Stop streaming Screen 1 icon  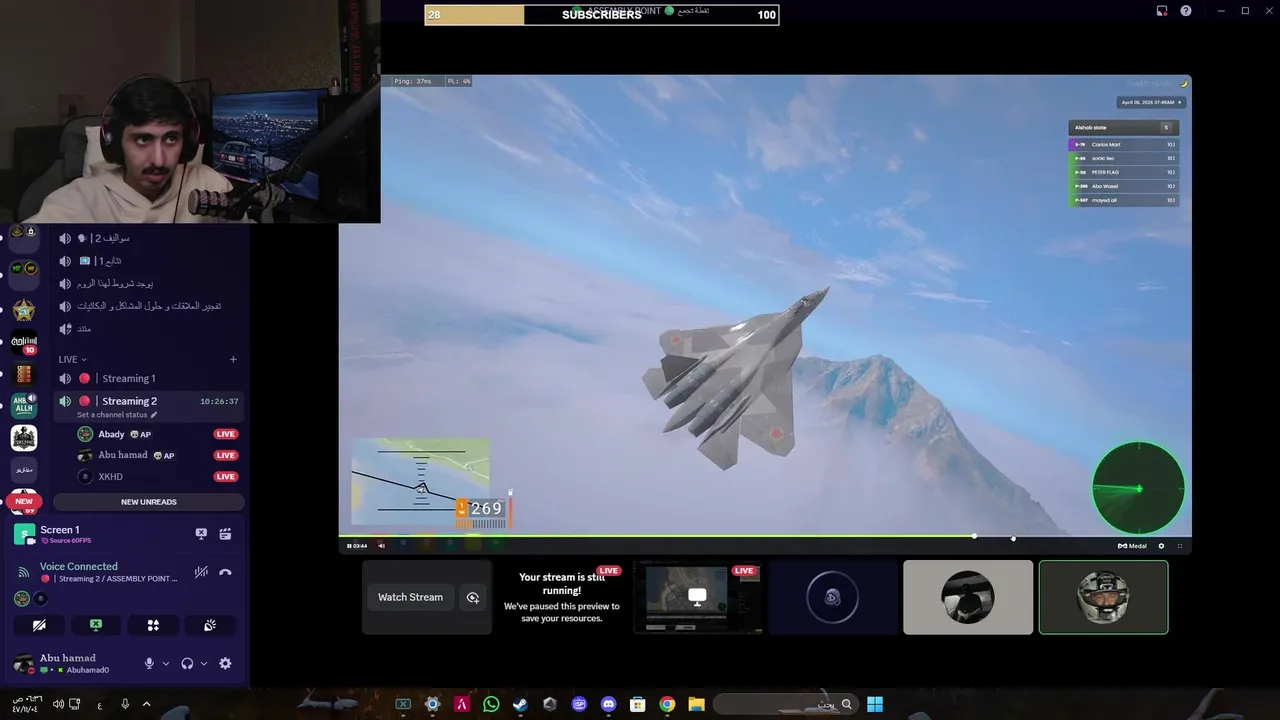[x=201, y=534]
